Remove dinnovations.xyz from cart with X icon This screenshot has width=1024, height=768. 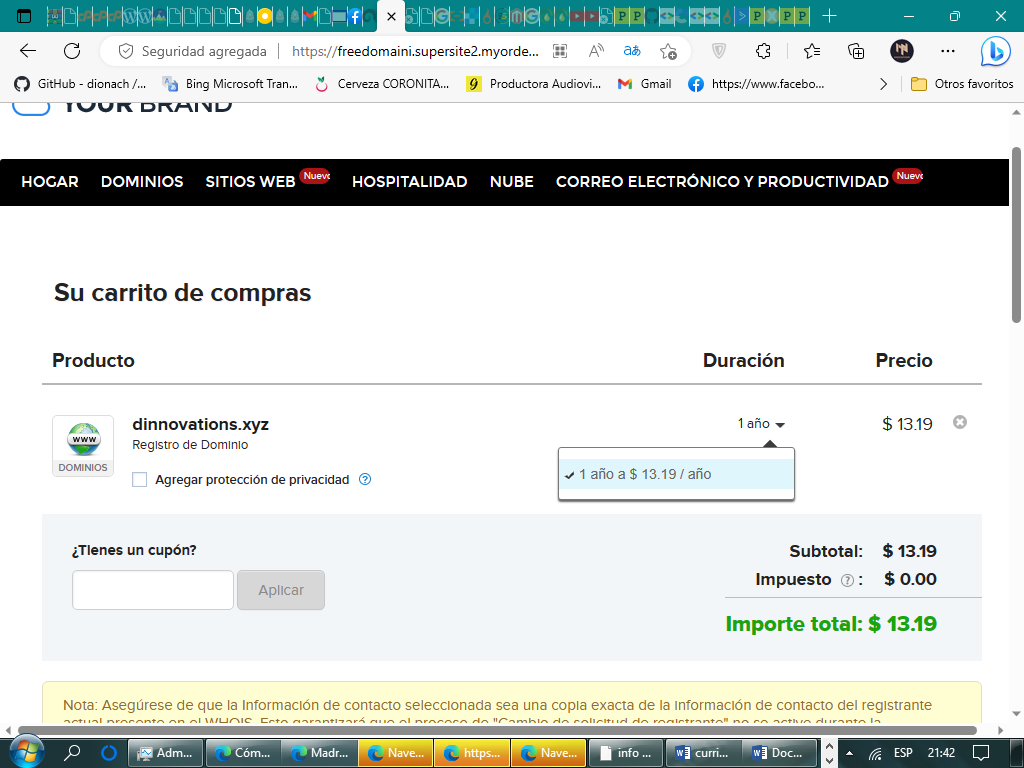[x=959, y=423]
